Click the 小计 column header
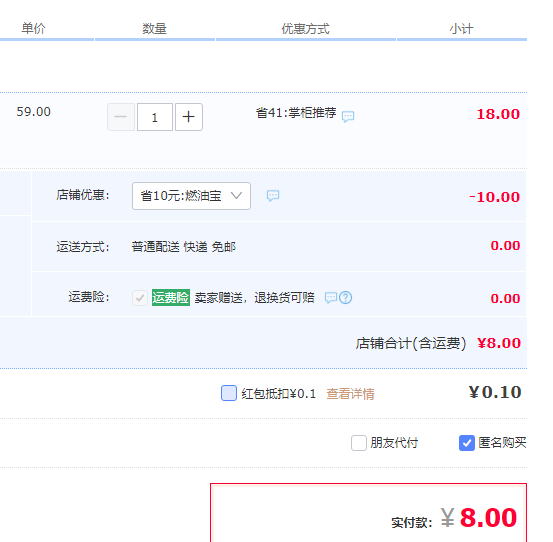This screenshot has width=553, height=542. [461, 29]
